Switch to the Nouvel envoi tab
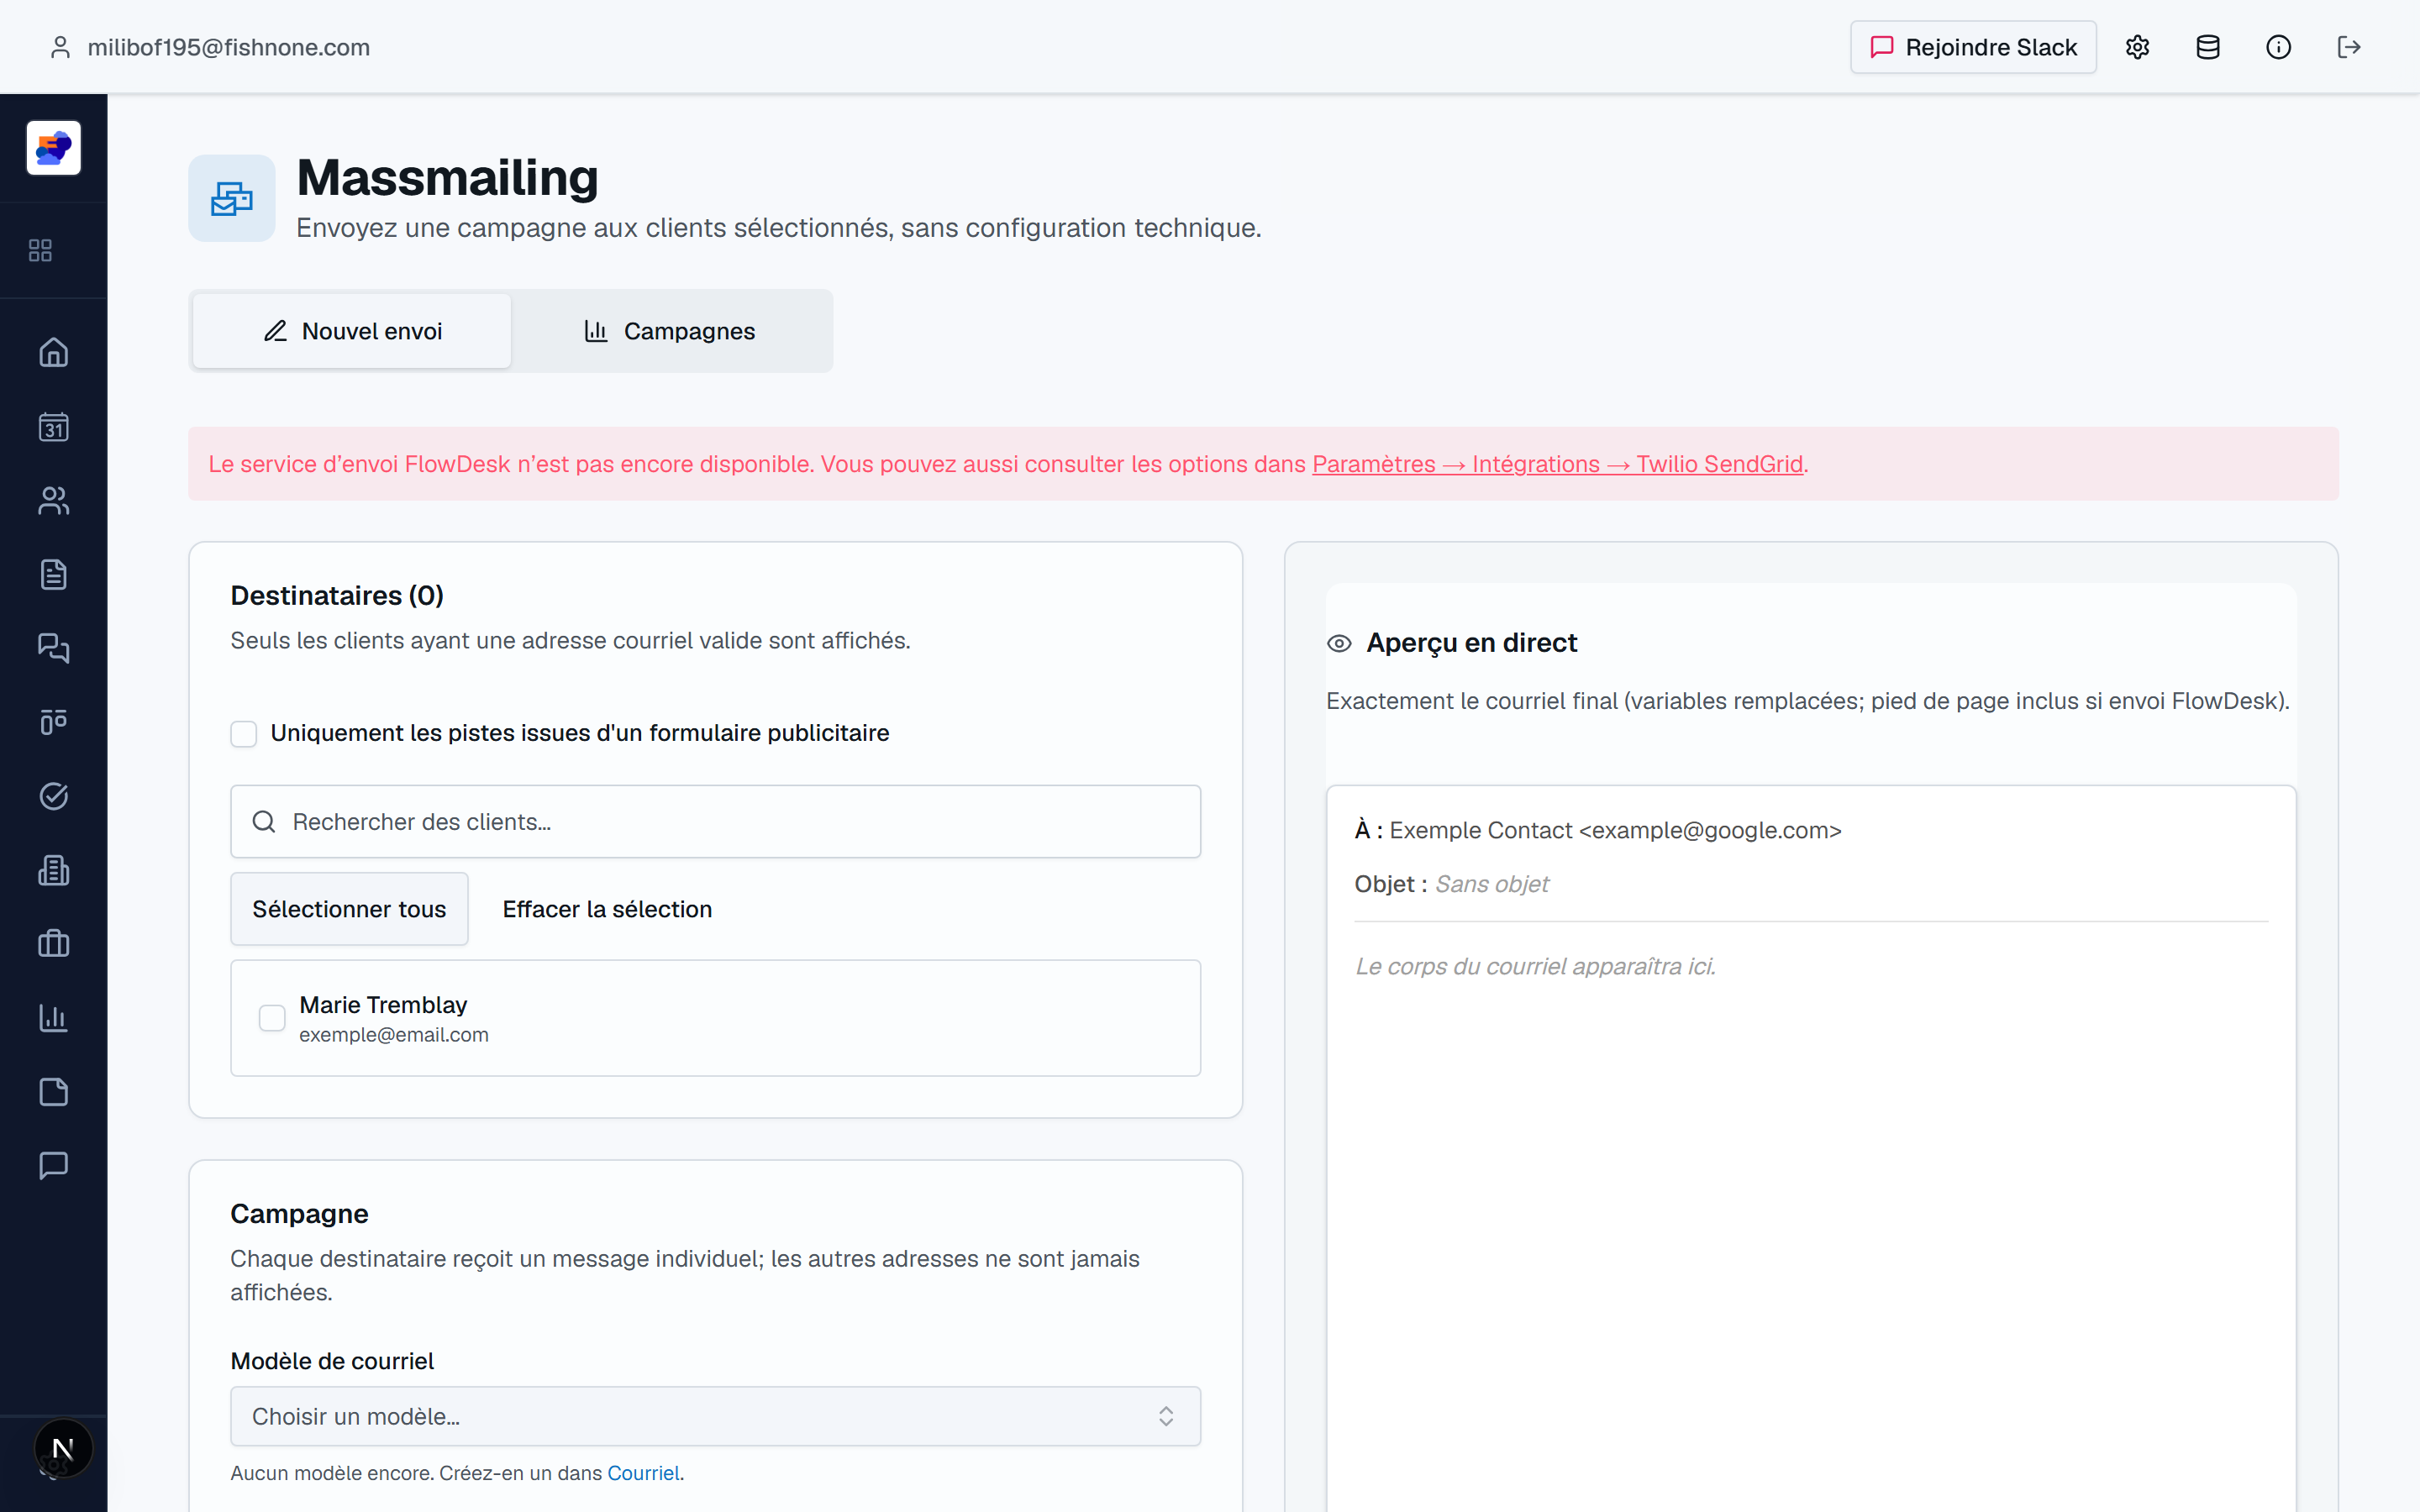2420x1512 pixels. click(x=352, y=331)
